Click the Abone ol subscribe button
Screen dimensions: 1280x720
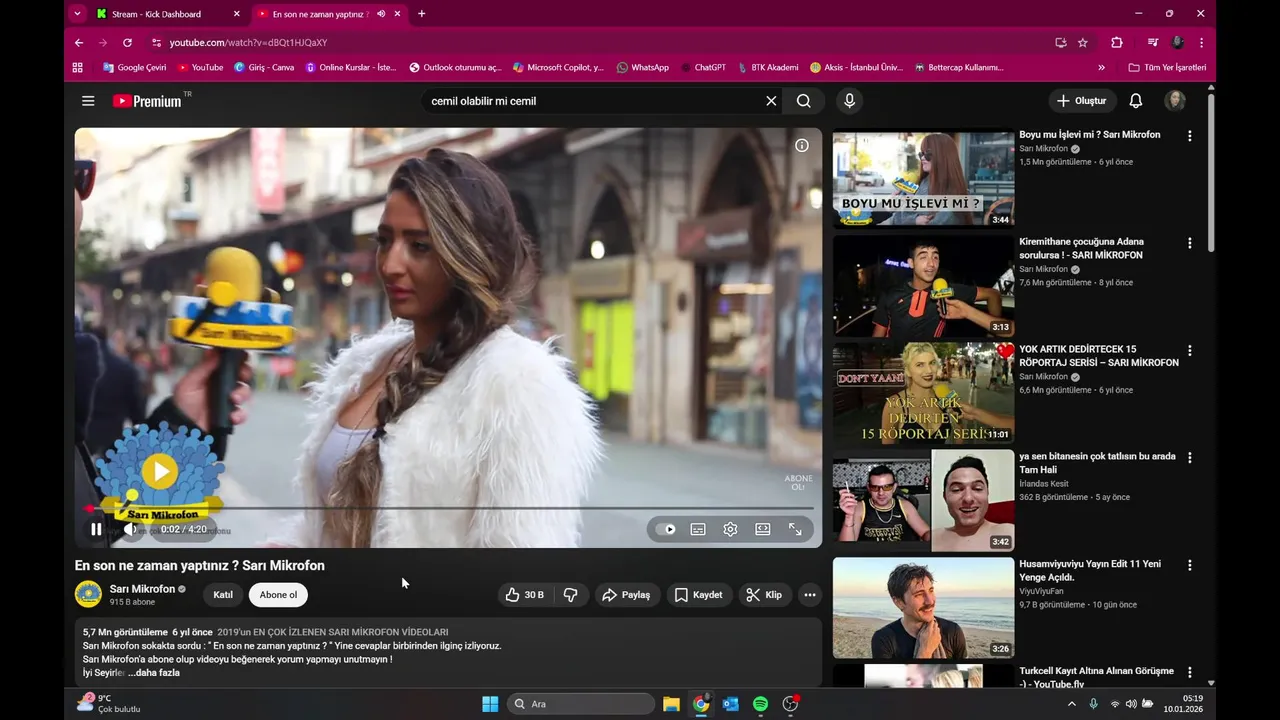click(x=278, y=595)
